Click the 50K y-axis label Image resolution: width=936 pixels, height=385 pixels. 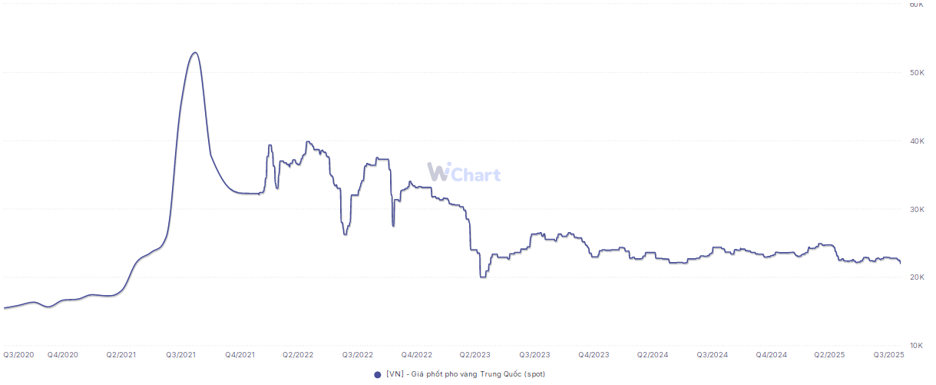click(916, 72)
